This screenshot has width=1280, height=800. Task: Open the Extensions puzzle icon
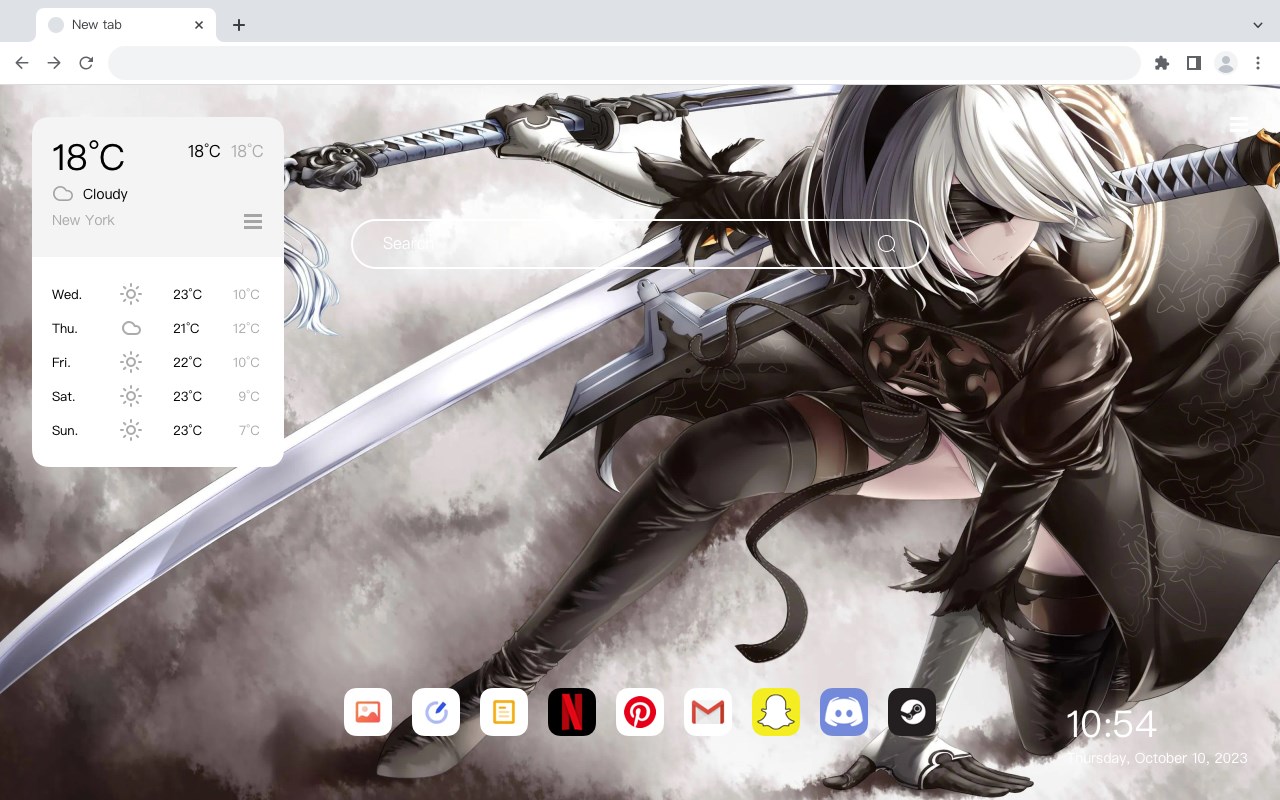1161,63
